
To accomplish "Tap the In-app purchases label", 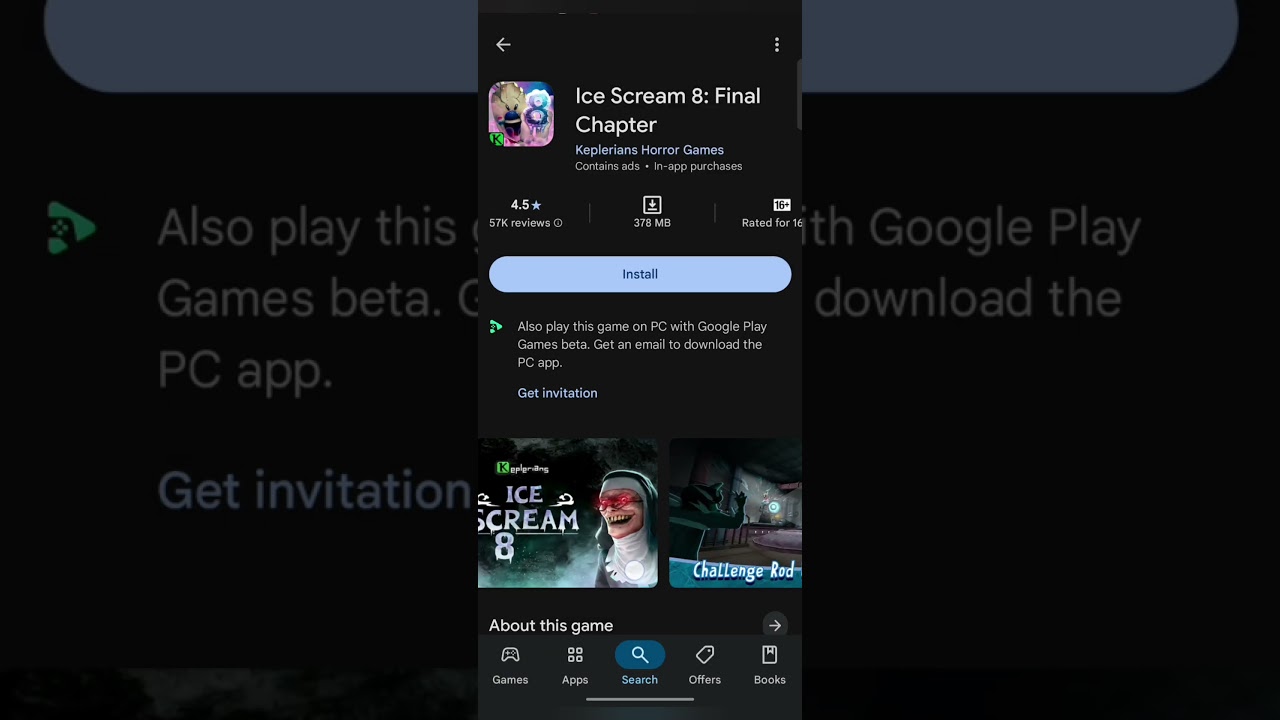I will (698, 167).
